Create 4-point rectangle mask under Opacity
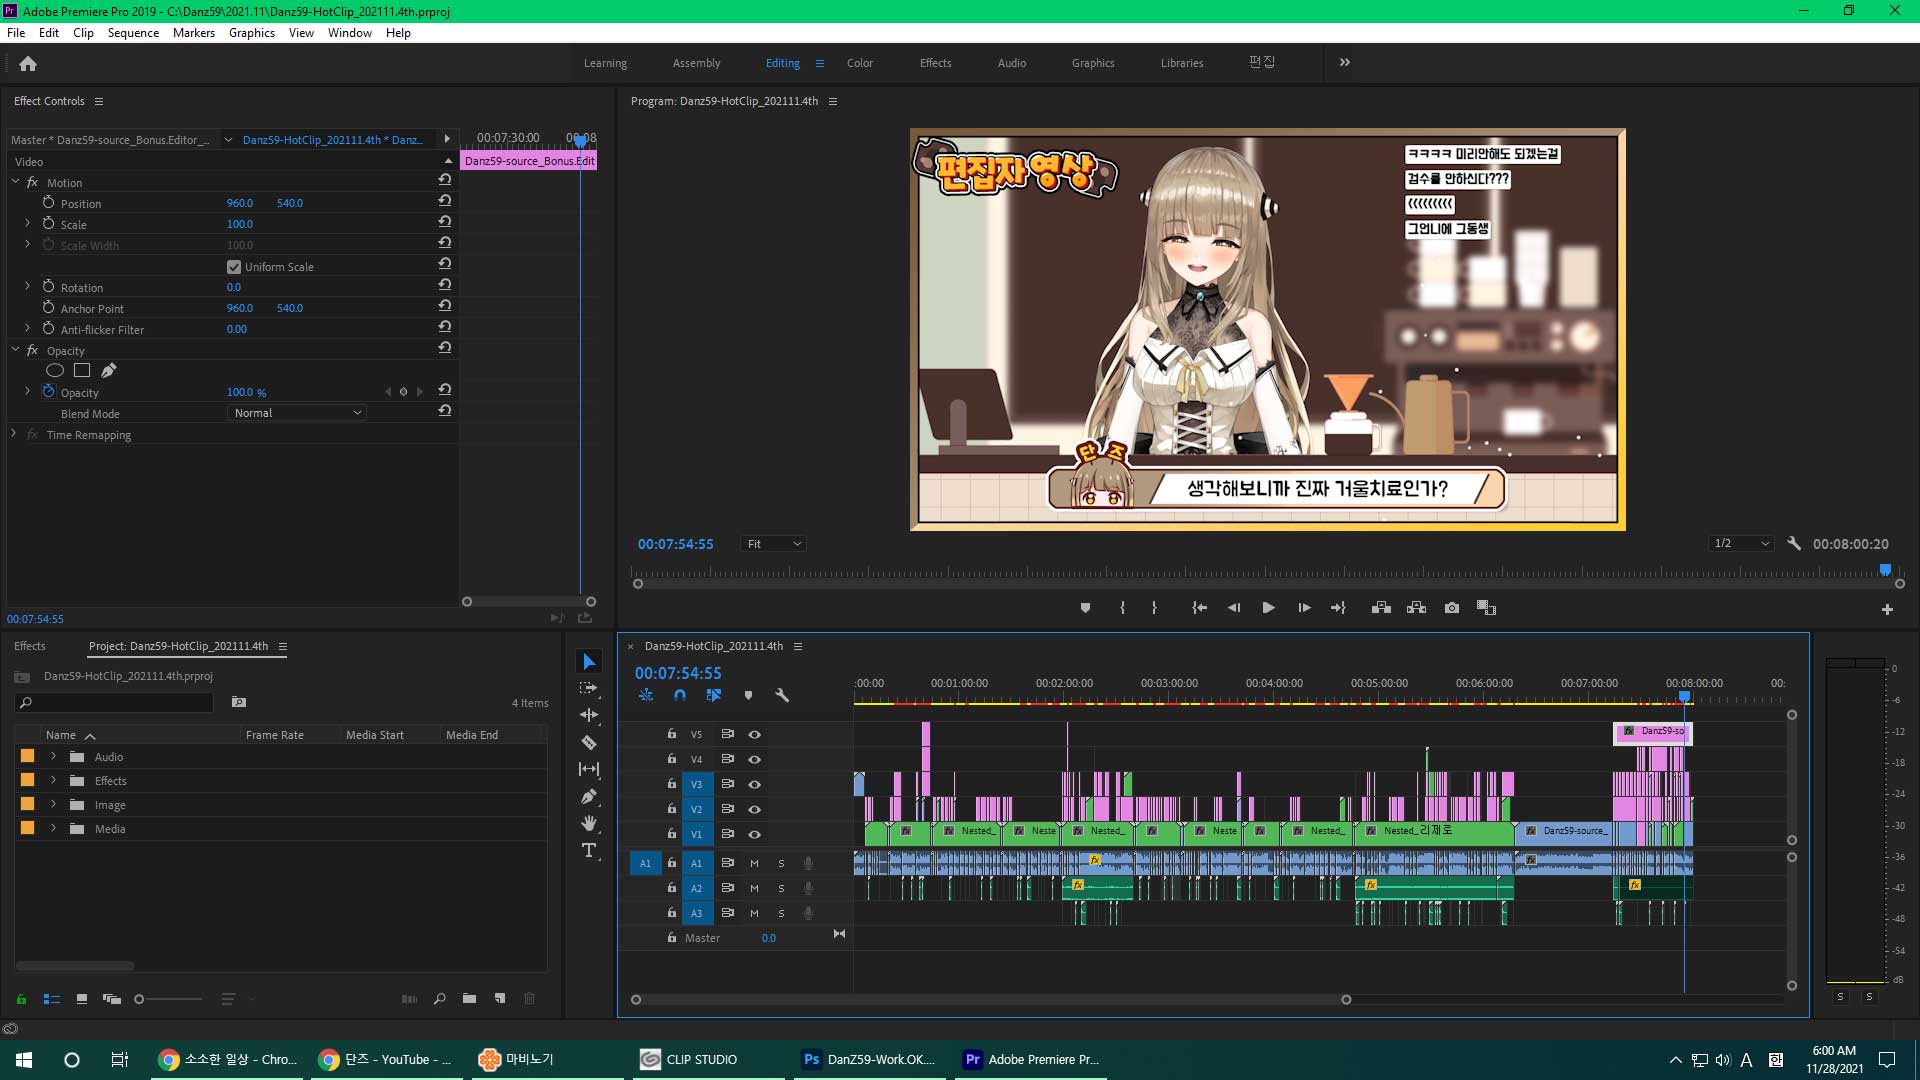This screenshot has width=1920, height=1080. tap(82, 371)
